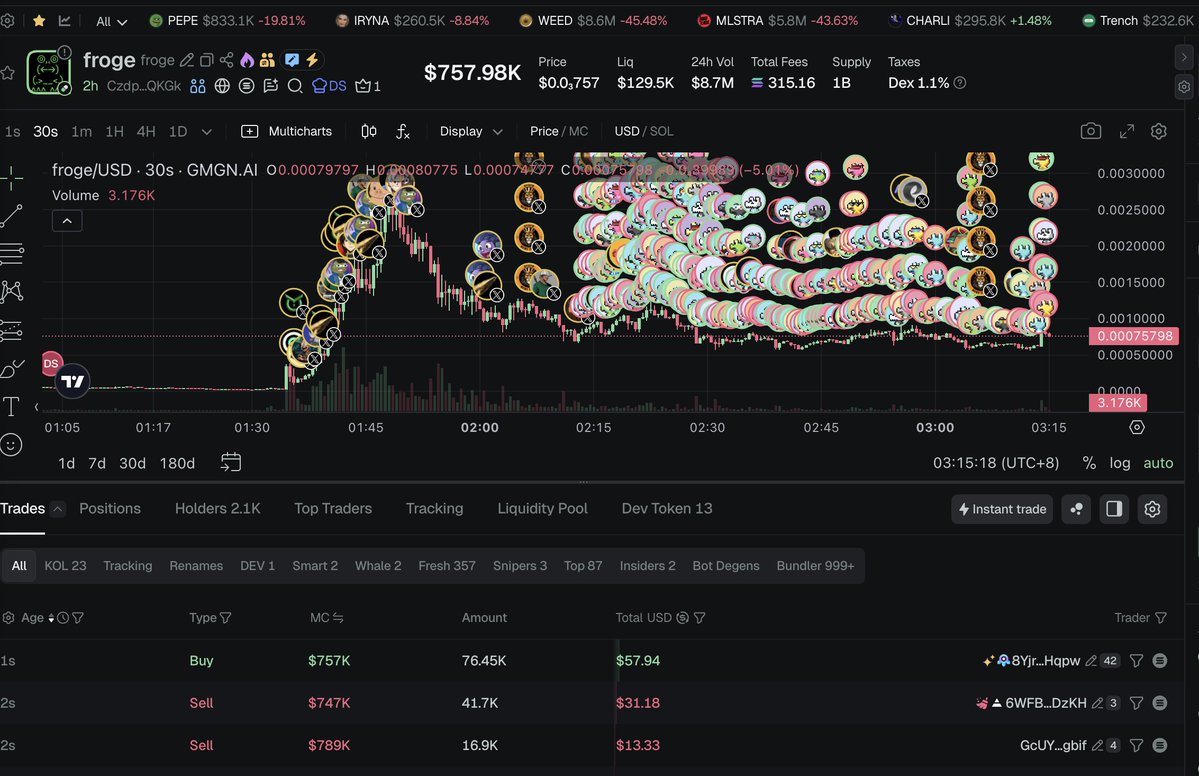Toggle the side panel layout icon
The image size is (1199, 776).
pos(1114,509)
